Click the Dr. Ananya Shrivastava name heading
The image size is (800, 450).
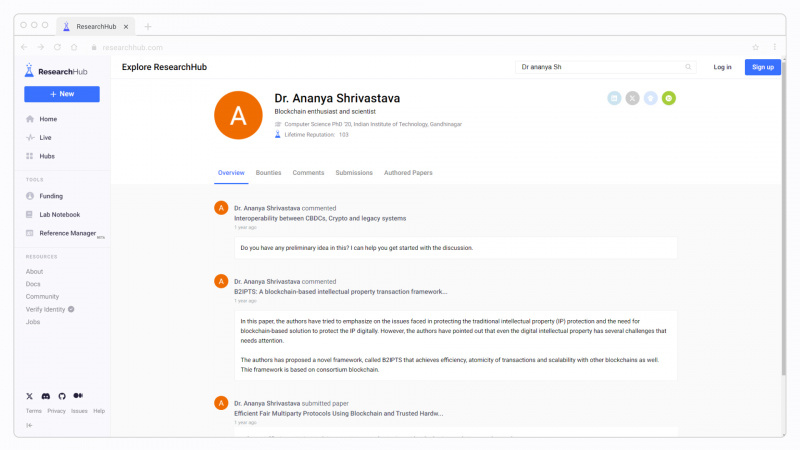click(337, 98)
